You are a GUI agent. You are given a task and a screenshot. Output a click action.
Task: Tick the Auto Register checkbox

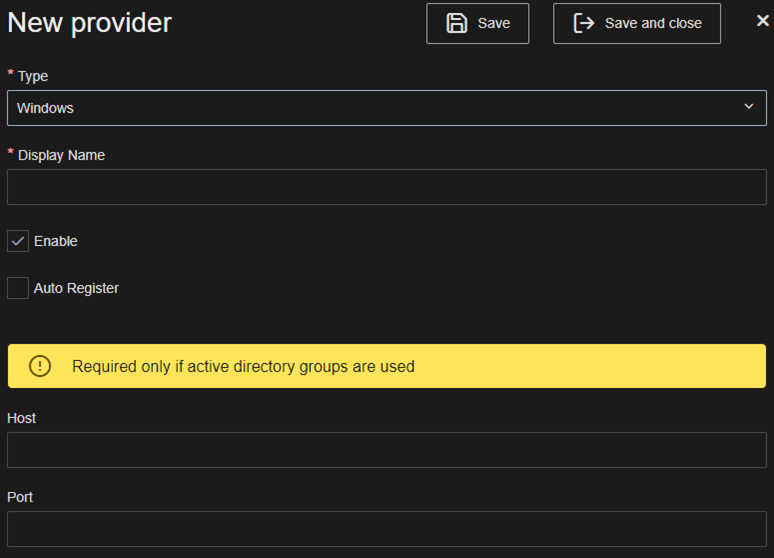pos(18,288)
